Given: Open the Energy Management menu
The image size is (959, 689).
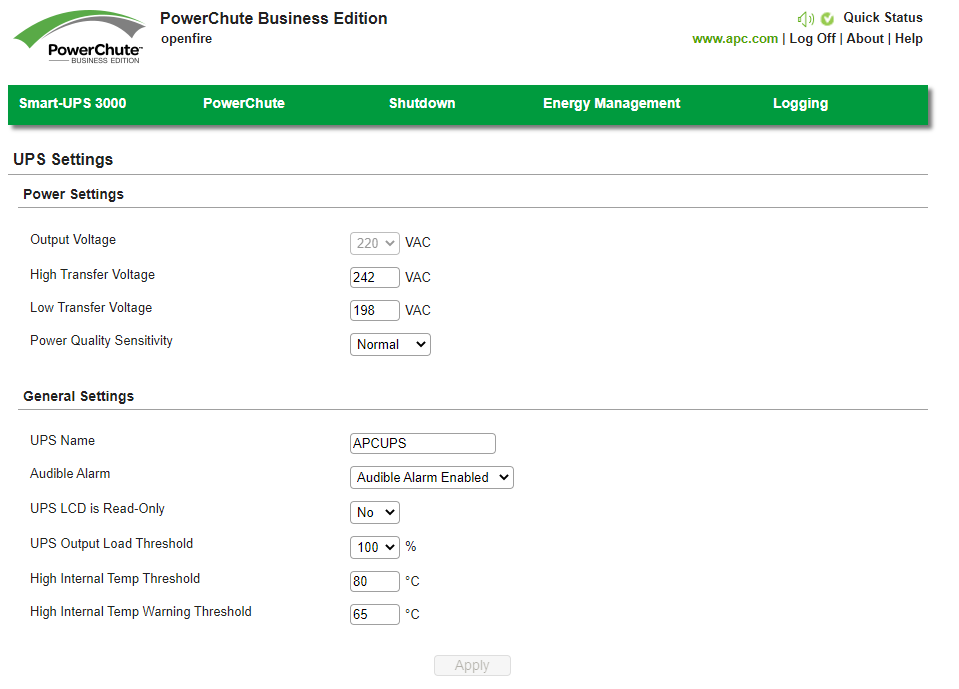Looking at the screenshot, I should (611, 103).
